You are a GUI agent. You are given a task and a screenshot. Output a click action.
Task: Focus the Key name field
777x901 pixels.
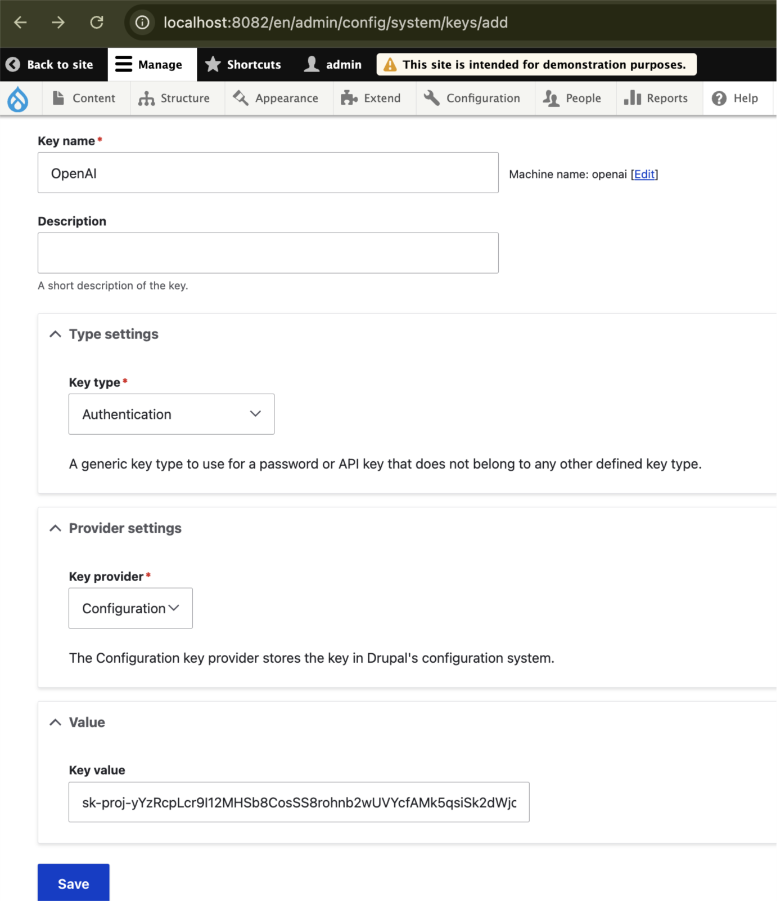click(268, 172)
